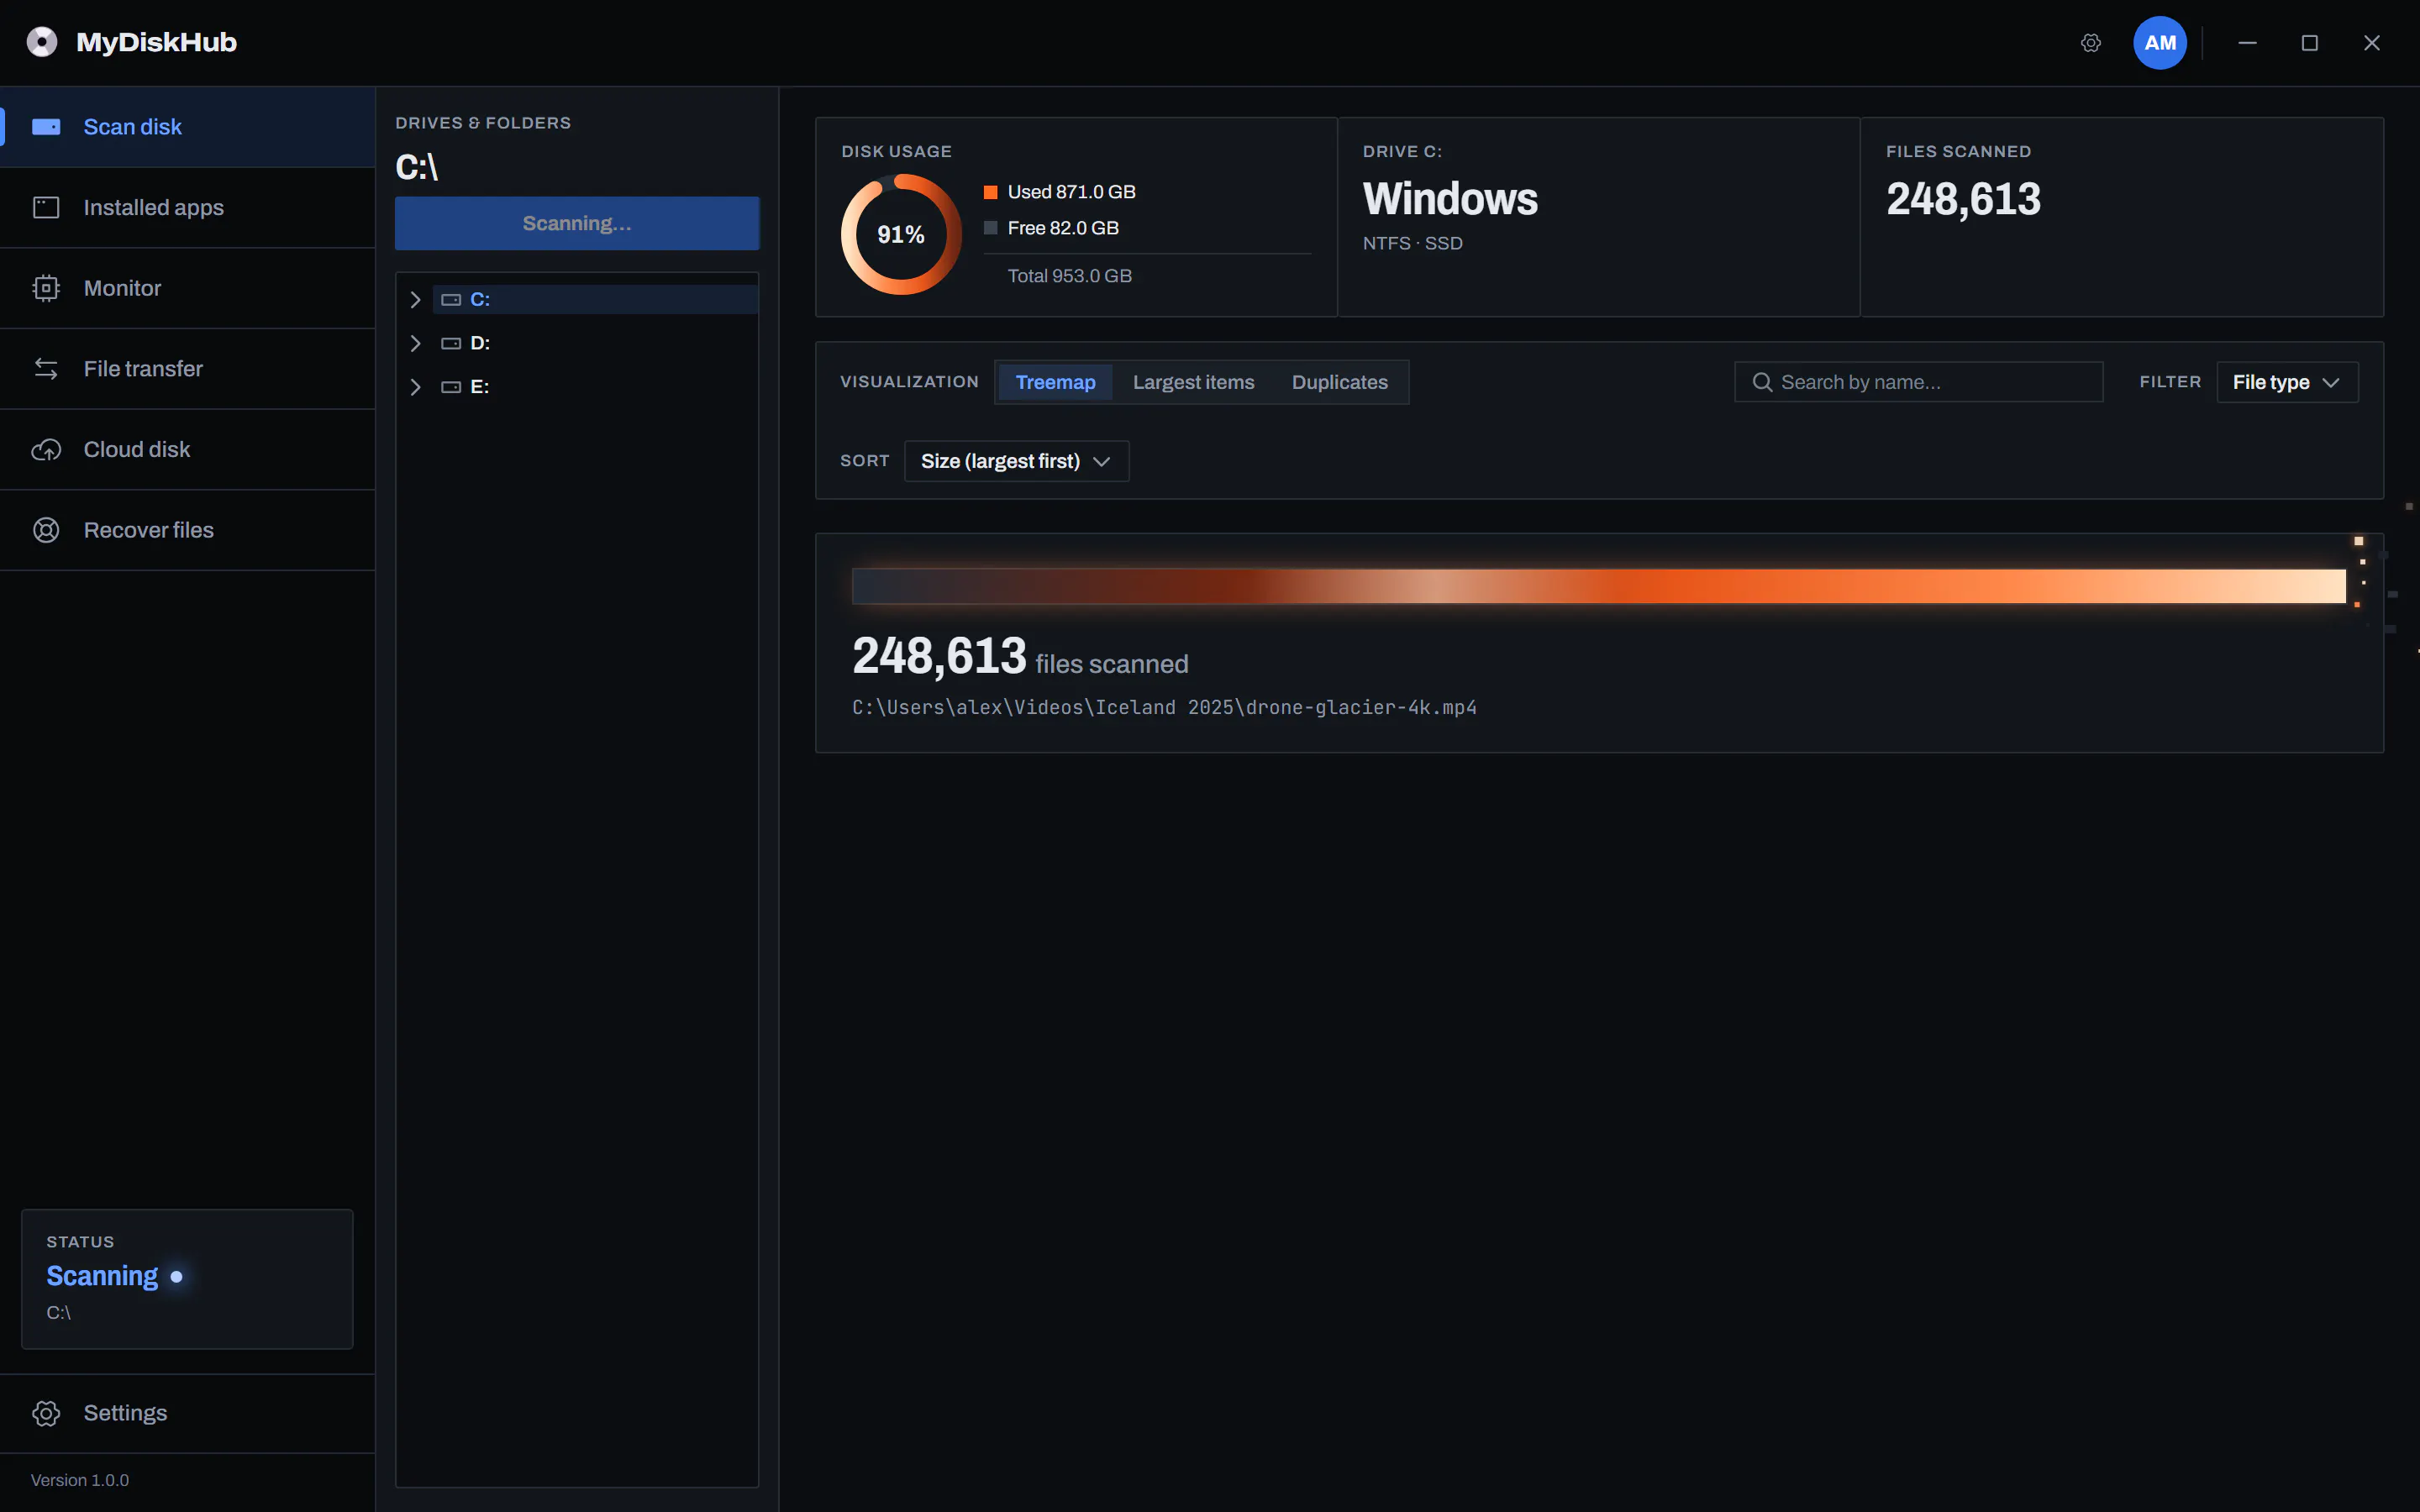Click the Free 82.0 GB legend text
This screenshot has width=2420, height=1512.
tap(1063, 228)
